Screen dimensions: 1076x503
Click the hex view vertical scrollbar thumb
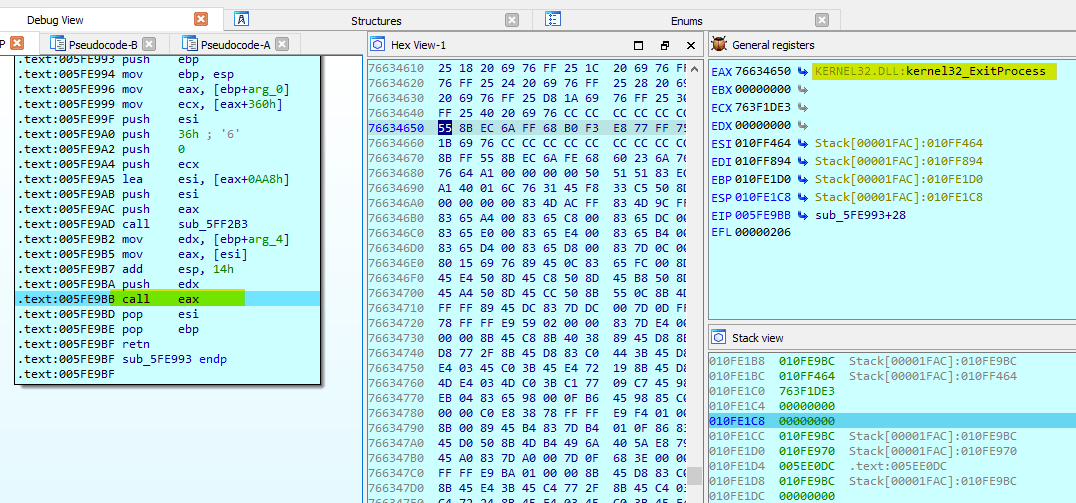point(696,476)
